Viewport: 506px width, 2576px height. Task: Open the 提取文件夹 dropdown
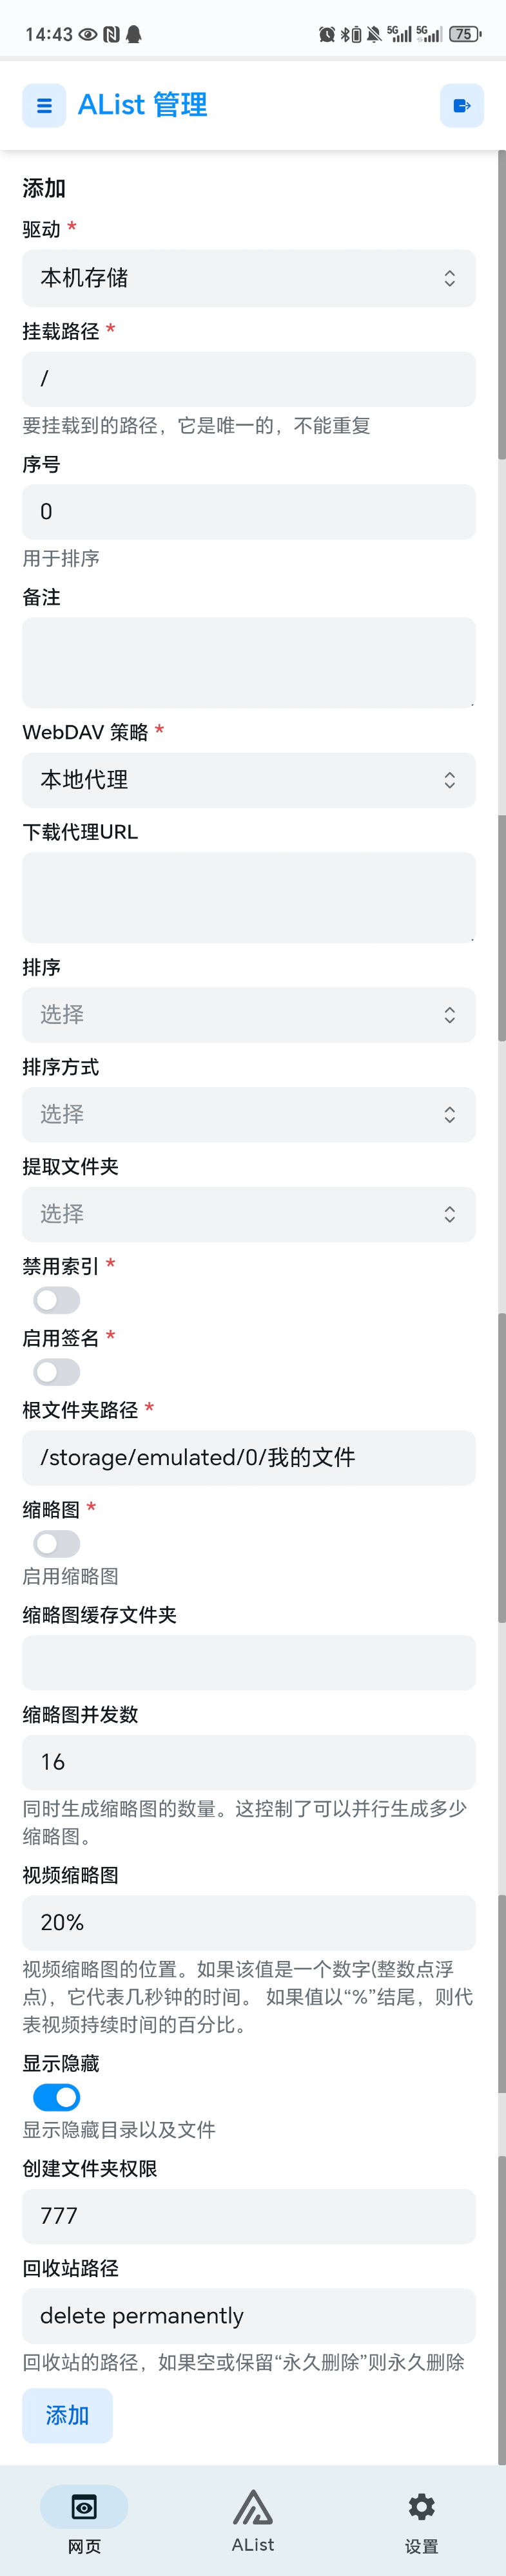[249, 1214]
